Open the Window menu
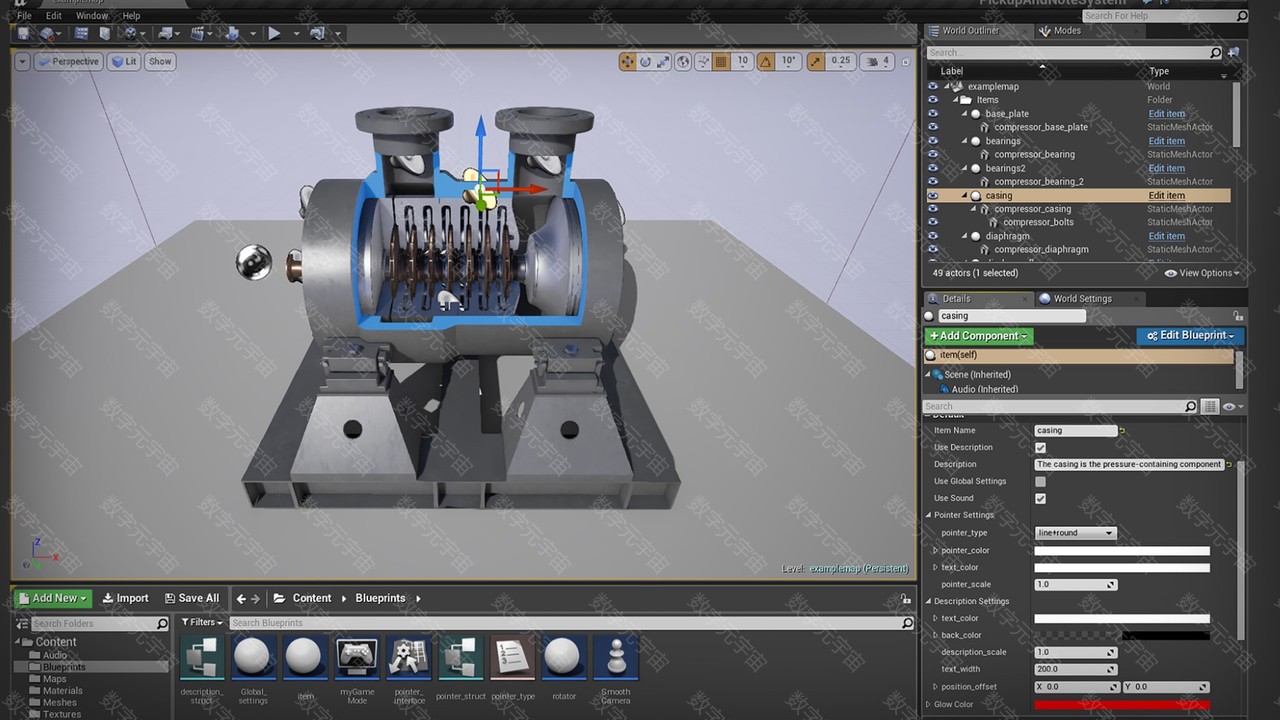Image resolution: width=1280 pixels, height=720 pixels. click(x=92, y=16)
